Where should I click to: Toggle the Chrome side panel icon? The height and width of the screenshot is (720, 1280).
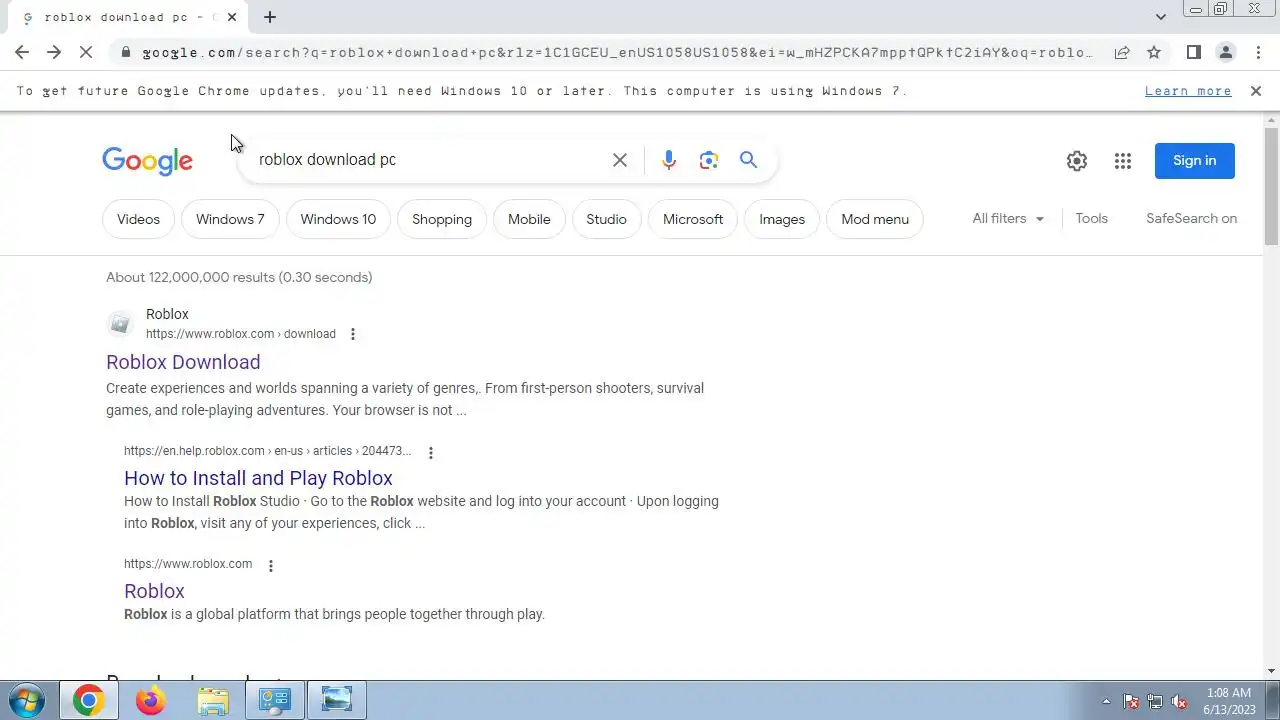1193,52
